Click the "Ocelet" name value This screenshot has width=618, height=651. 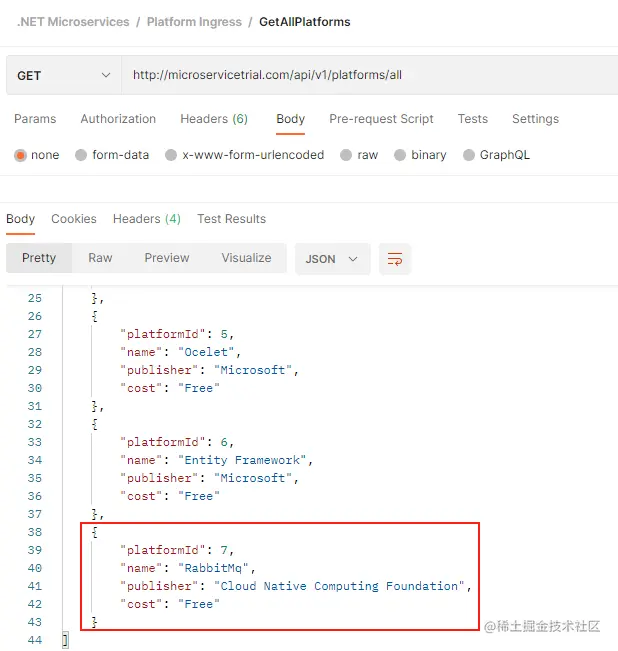(206, 352)
